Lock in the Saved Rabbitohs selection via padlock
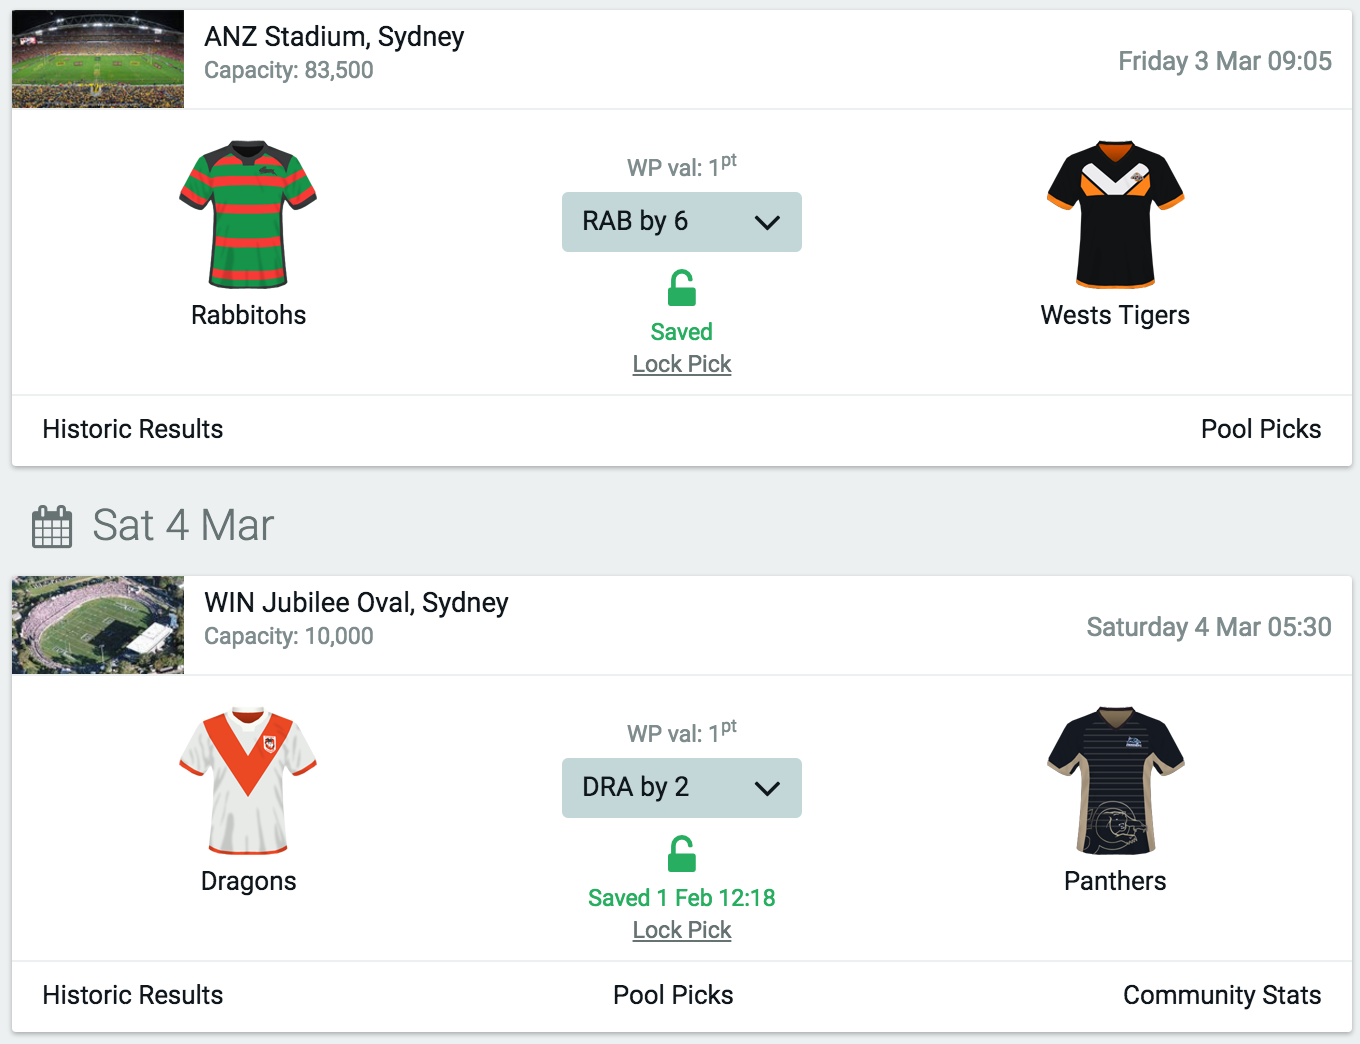1360x1044 pixels. (x=681, y=288)
